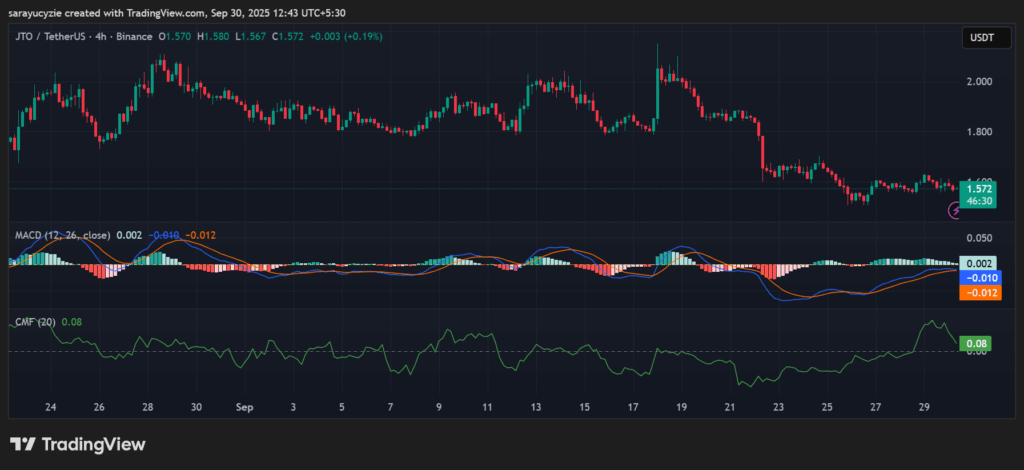Select the MACD (12, 26, close) indicator legend

coord(62,235)
